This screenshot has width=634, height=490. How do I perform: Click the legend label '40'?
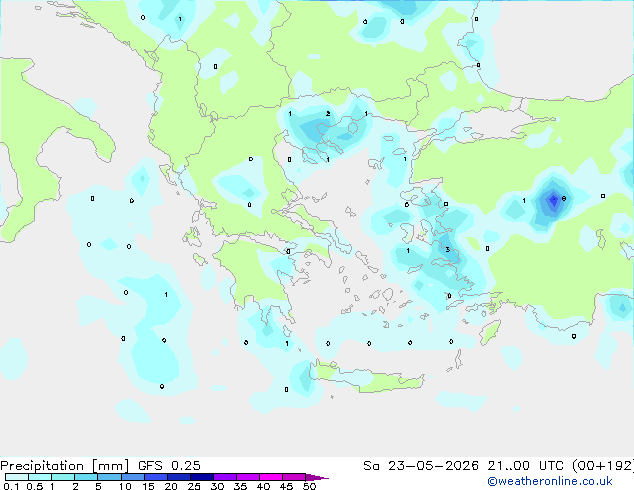pyautogui.click(x=263, y=486)
